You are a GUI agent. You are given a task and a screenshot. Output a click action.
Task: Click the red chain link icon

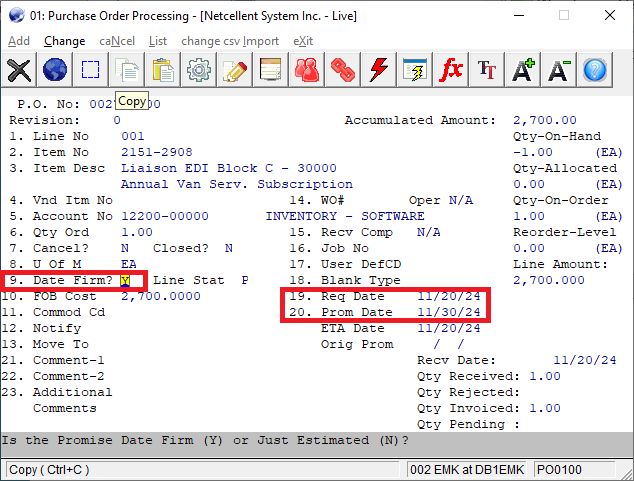click(x=343, y=70)
